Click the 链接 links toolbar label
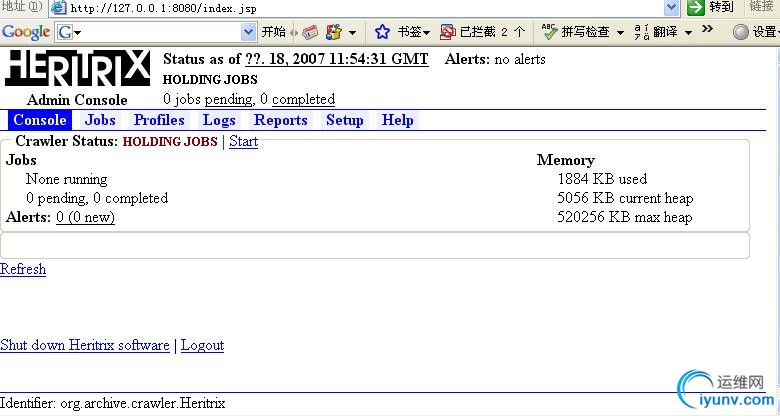This screenshot has height=416, width=780. [x=762, y=6]
